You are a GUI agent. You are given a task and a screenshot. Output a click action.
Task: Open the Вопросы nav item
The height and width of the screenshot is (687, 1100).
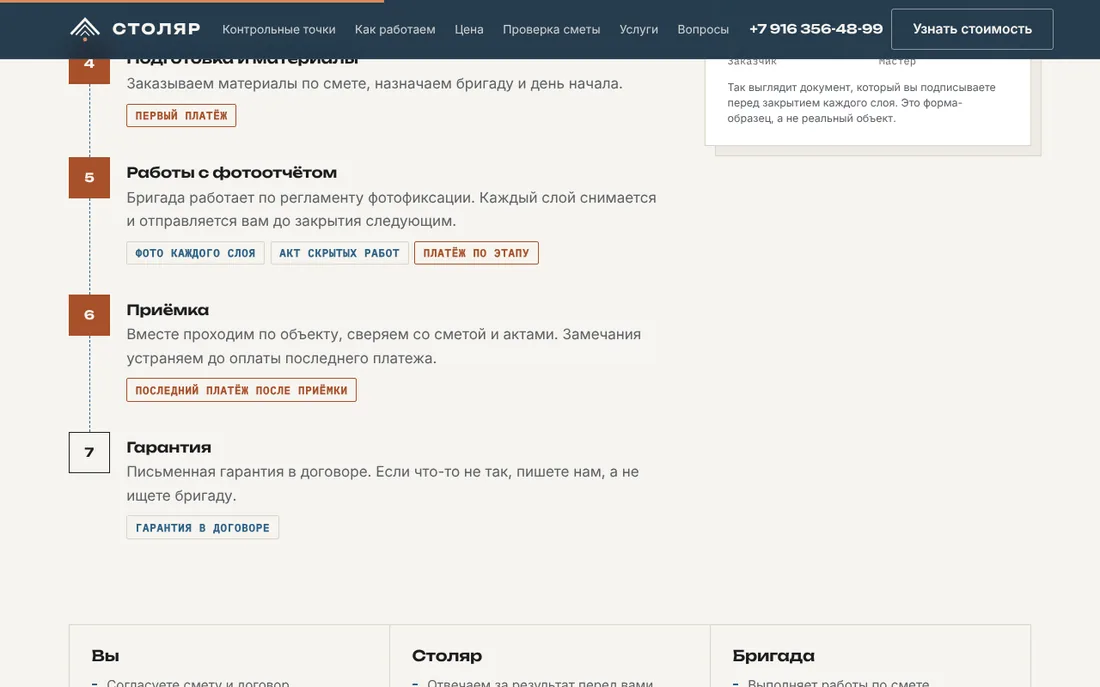pos(703,29)
